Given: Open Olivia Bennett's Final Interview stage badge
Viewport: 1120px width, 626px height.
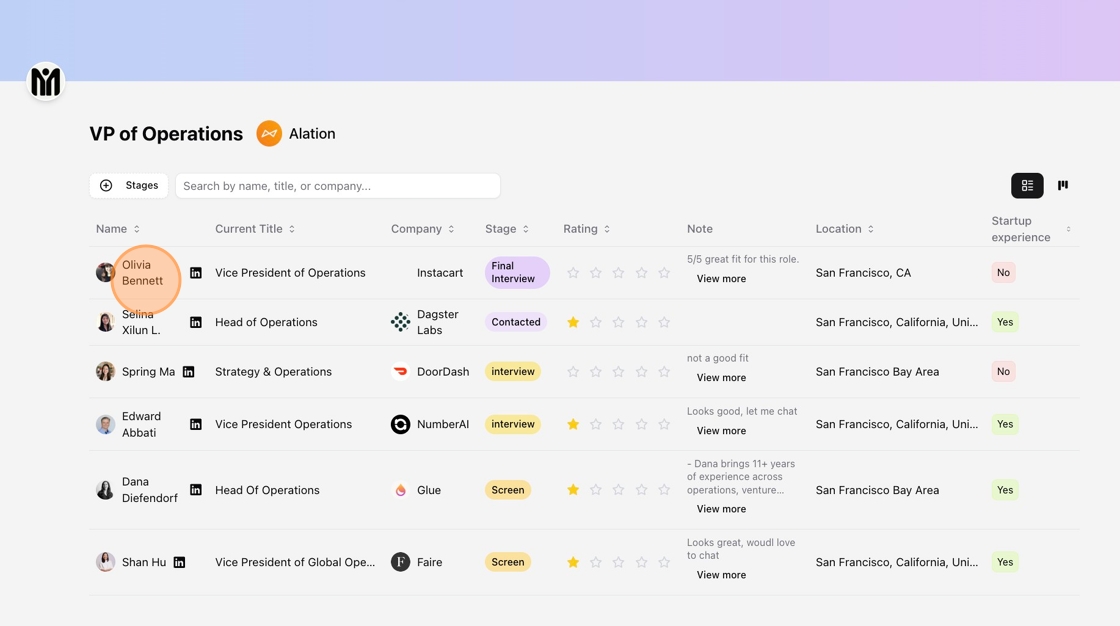Looking at the screenshot, I should pos(517,272).
